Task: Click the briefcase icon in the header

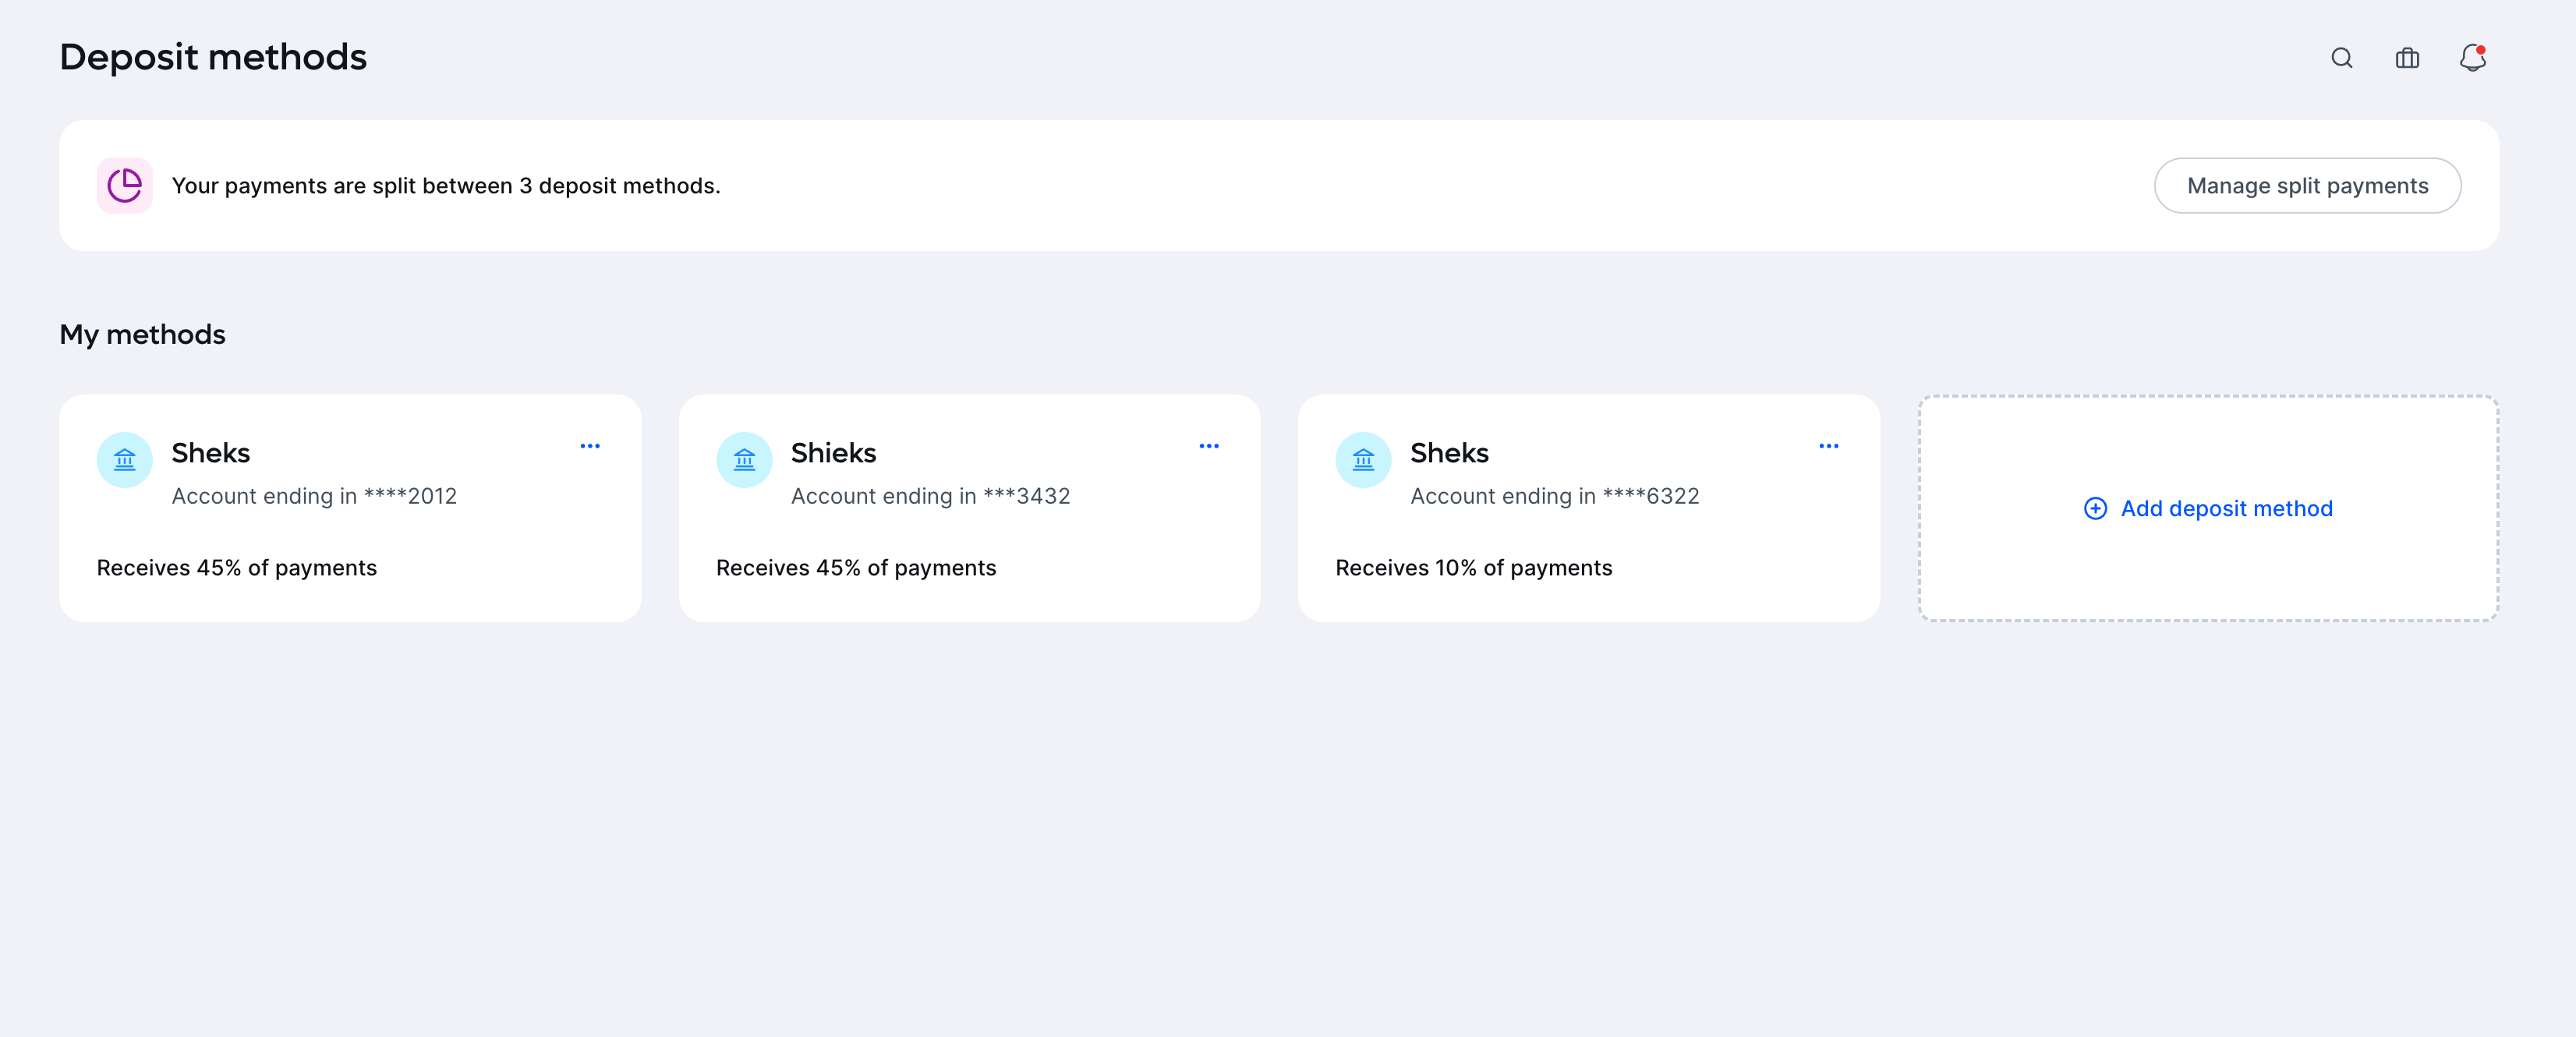Action: point(2406,58)
